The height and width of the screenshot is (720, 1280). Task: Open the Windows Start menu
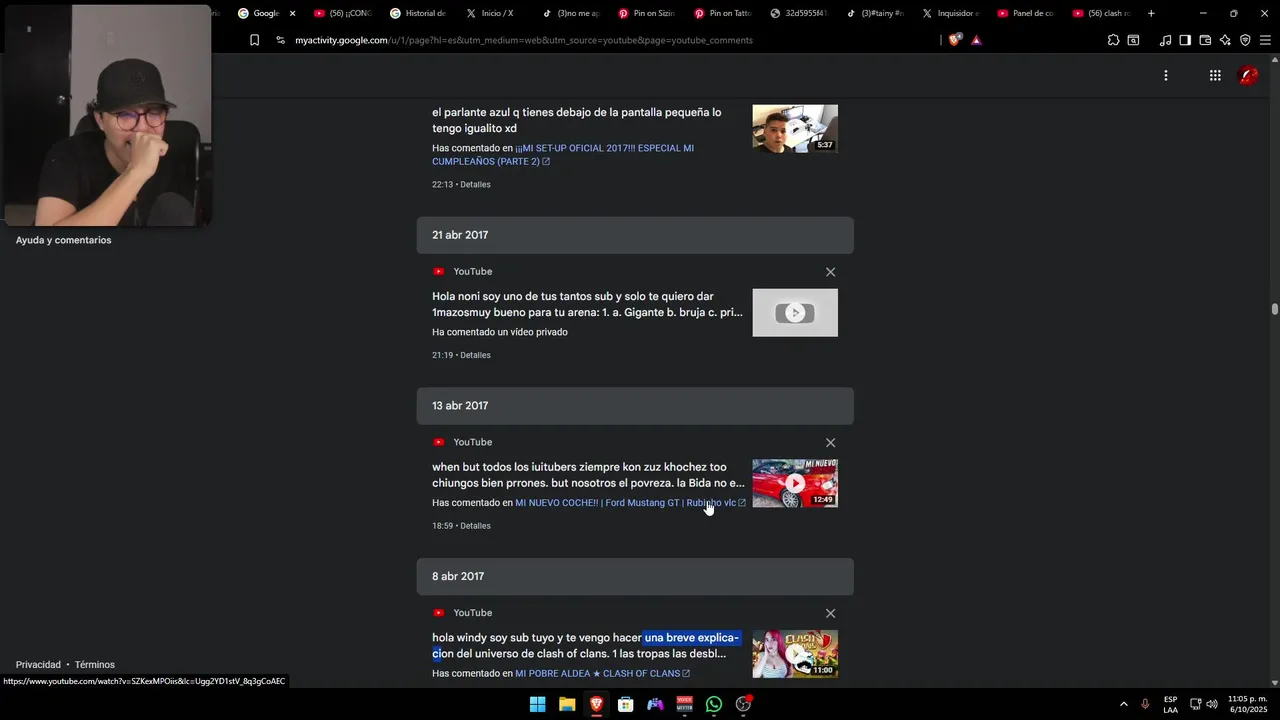coord(537,704)
